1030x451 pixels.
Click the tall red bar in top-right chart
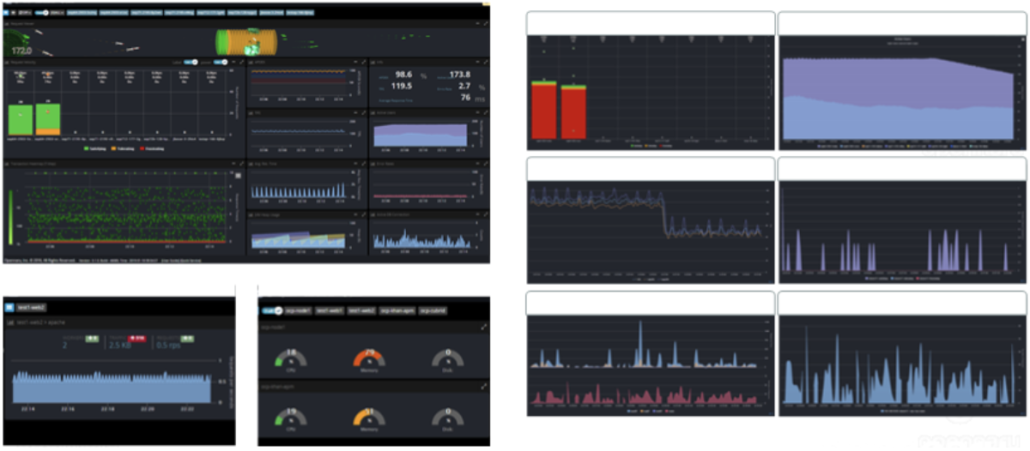tap(544, 112)
